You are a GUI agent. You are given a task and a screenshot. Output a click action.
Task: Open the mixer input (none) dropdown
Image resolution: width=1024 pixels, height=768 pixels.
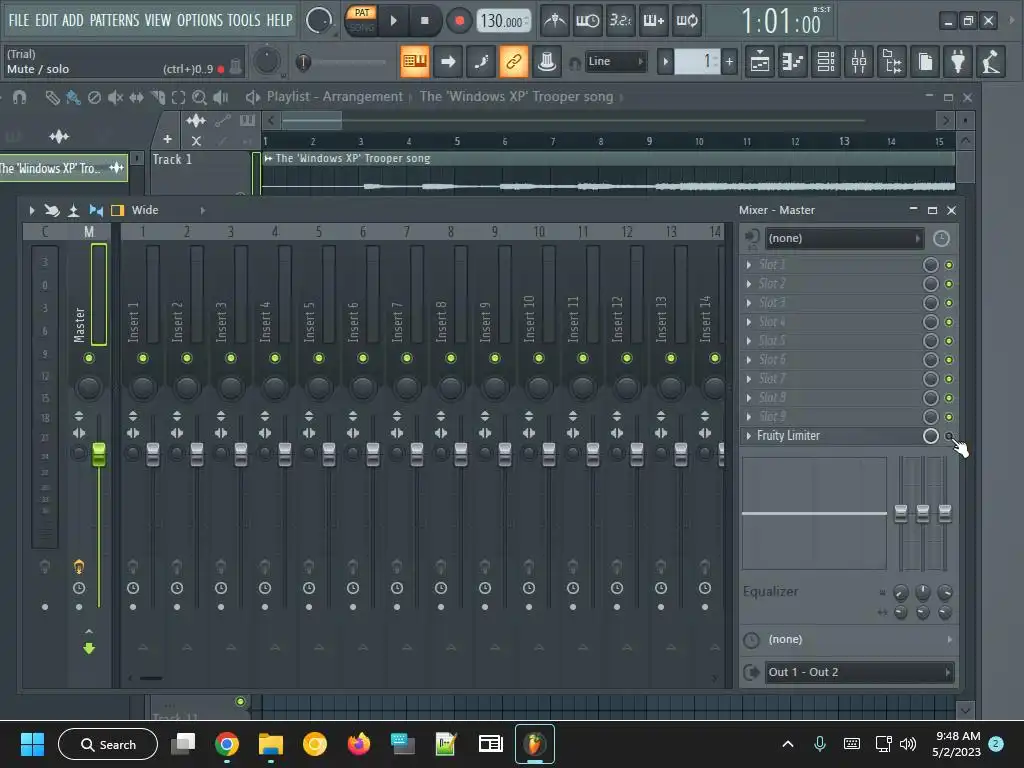[x=844, y=238]
